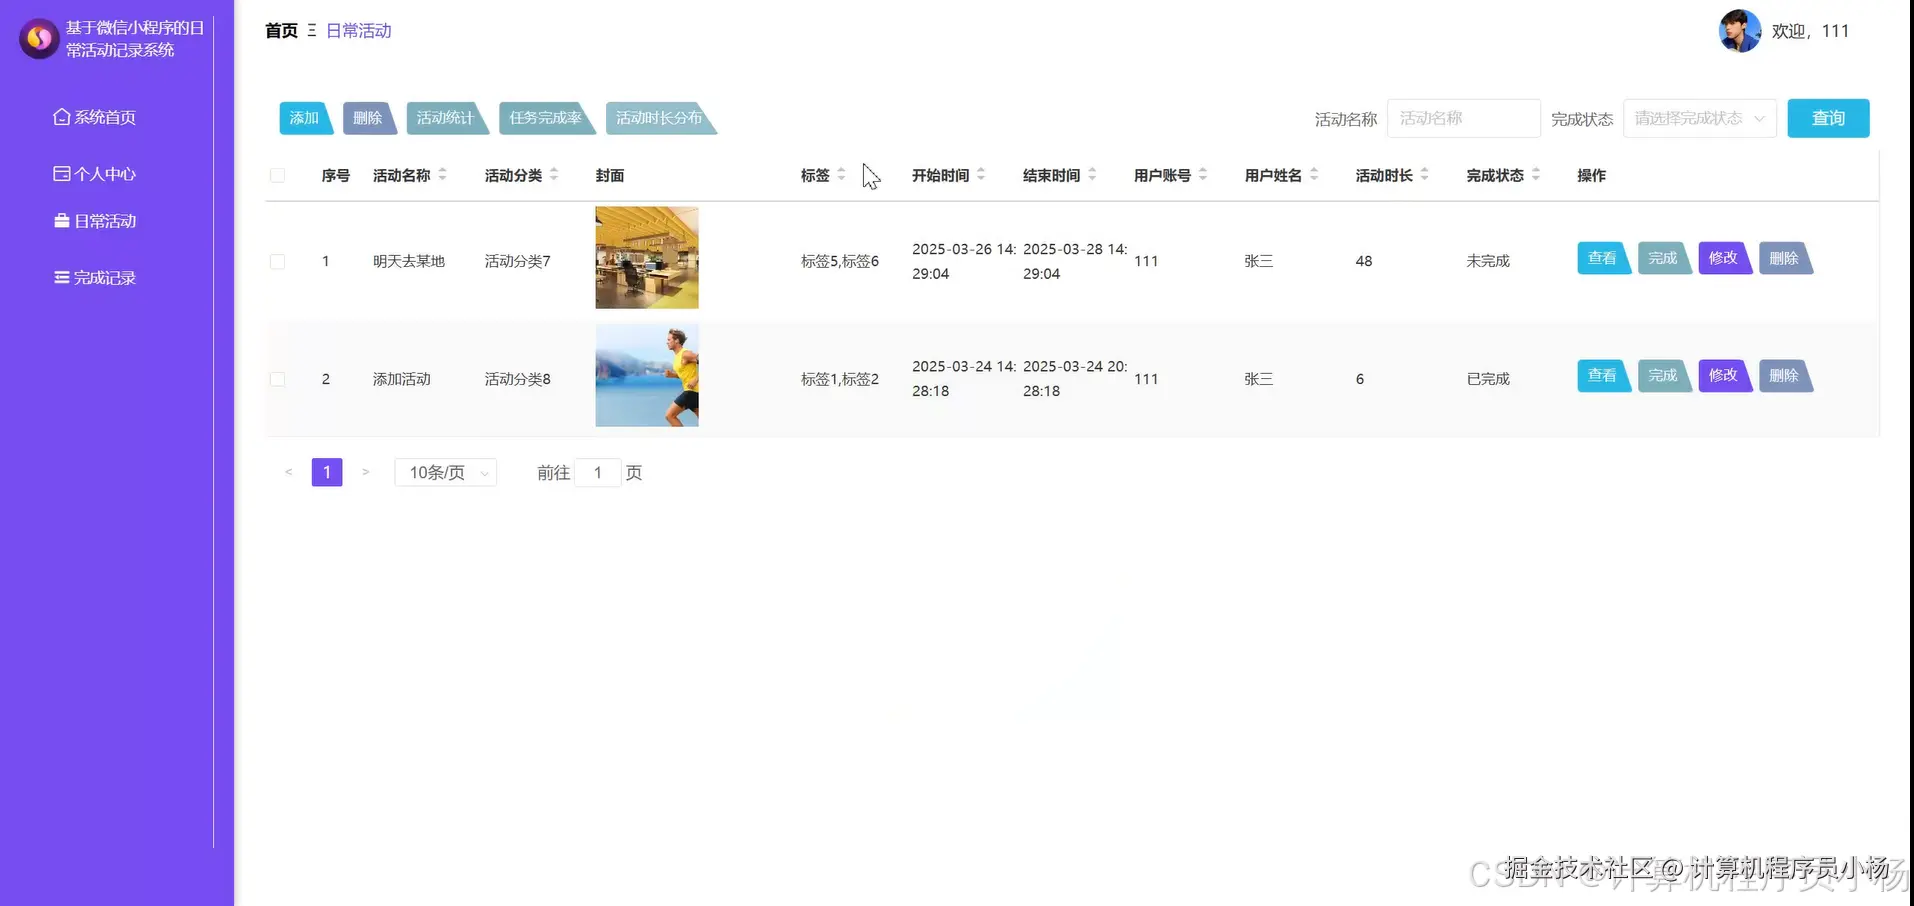View details of 添加活动
1914x906 pixels.
tap(1603, 376)
